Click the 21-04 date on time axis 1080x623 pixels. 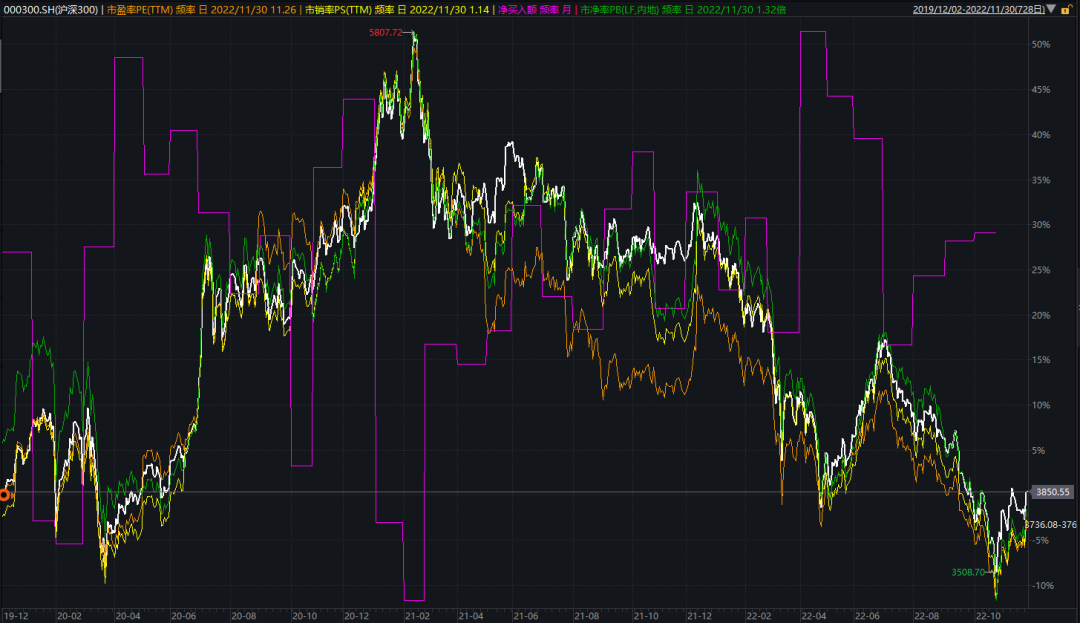click(471, 616)
